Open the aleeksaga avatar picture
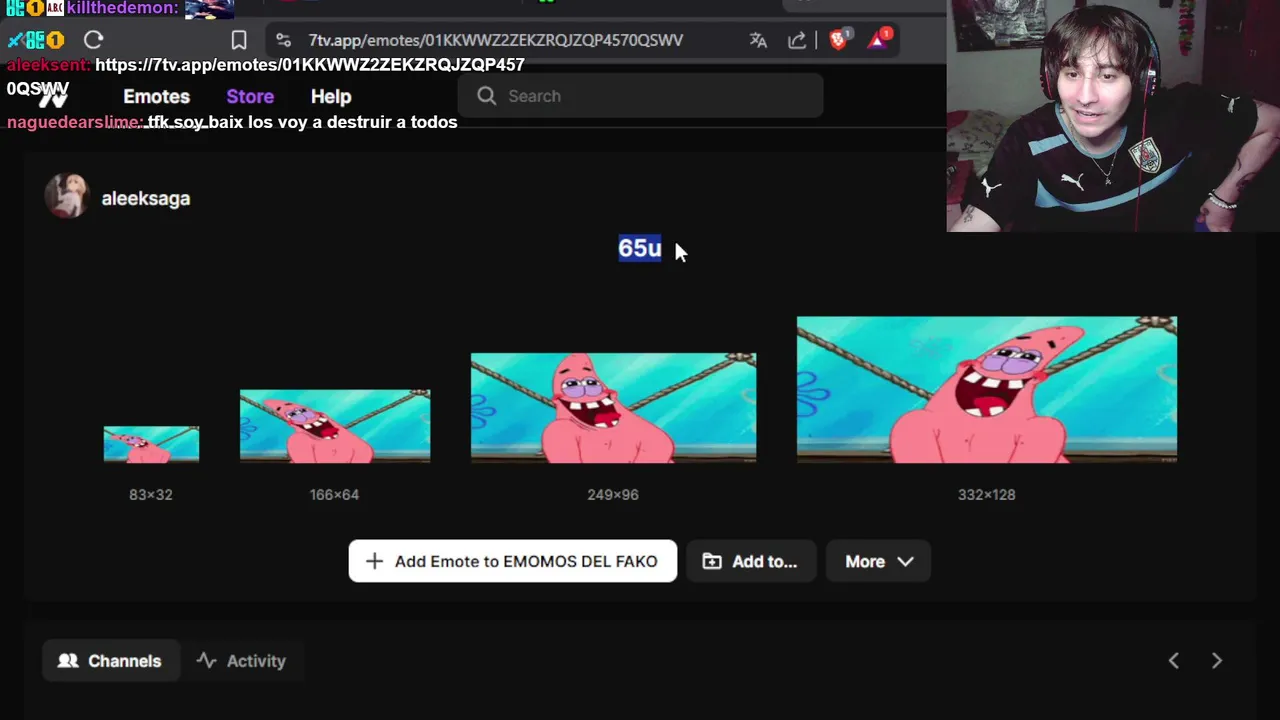This screenshot has width=1280, height=720. (67, 196)
